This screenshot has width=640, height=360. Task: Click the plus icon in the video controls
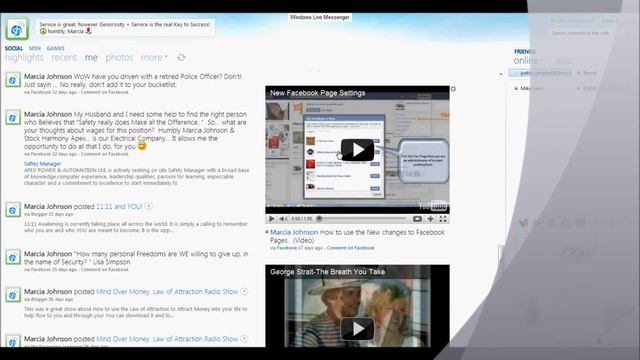430,219
